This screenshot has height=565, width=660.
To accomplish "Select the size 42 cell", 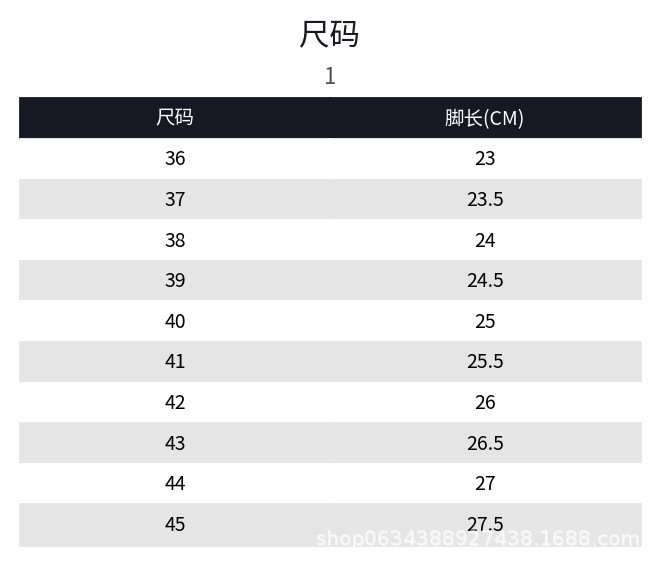I will point(175,402).
